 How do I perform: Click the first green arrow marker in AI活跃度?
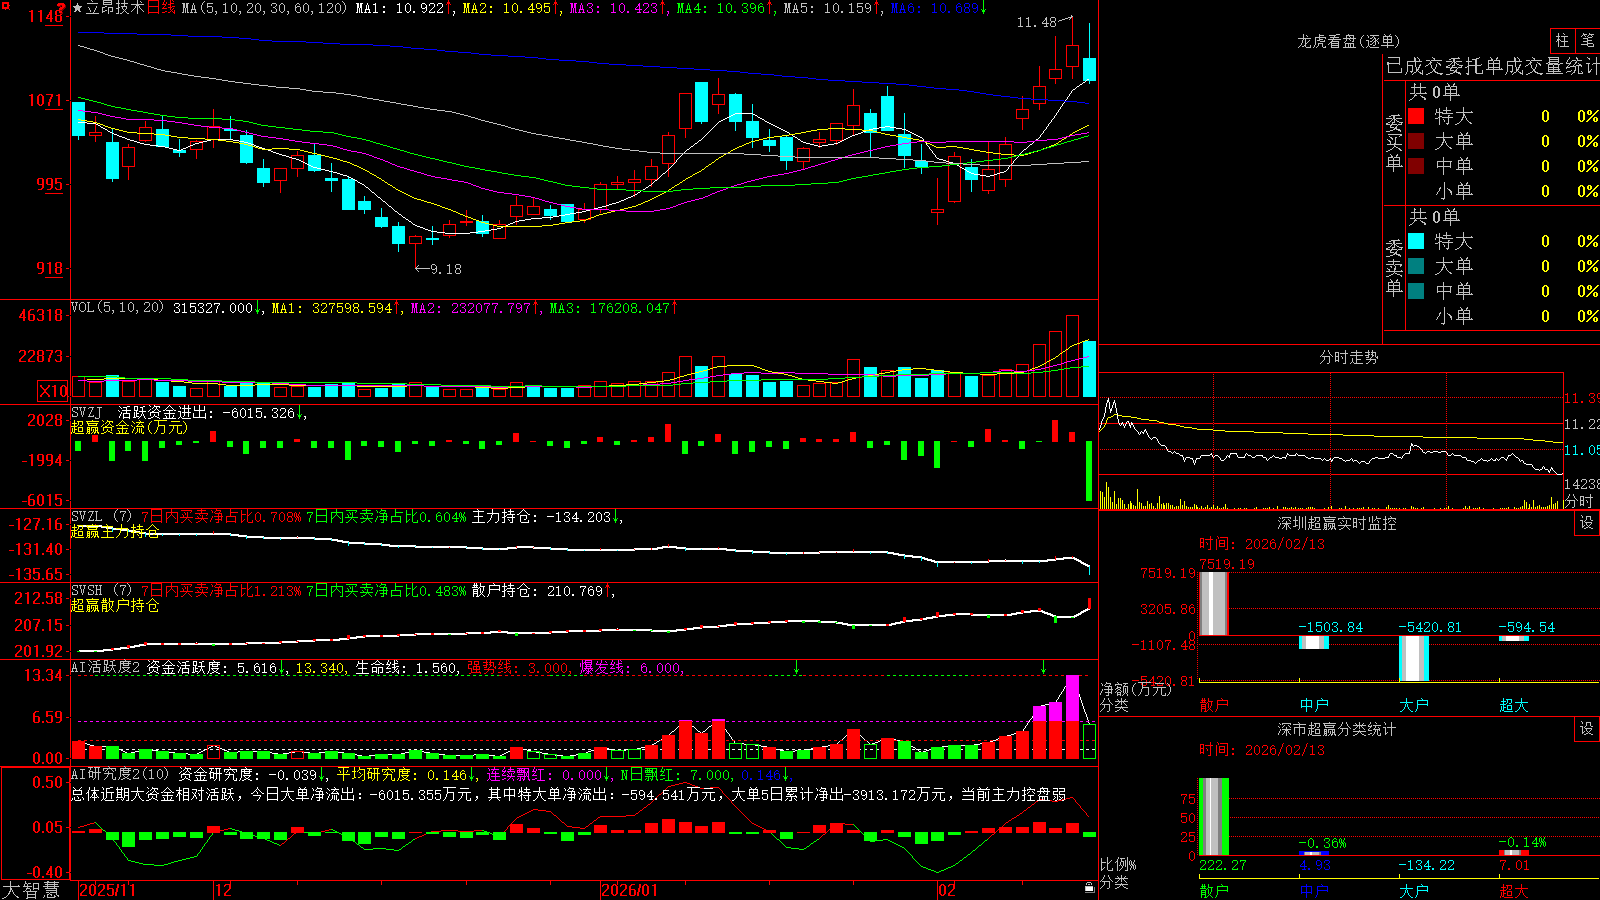pyautogui.click(x=796, y=667)
